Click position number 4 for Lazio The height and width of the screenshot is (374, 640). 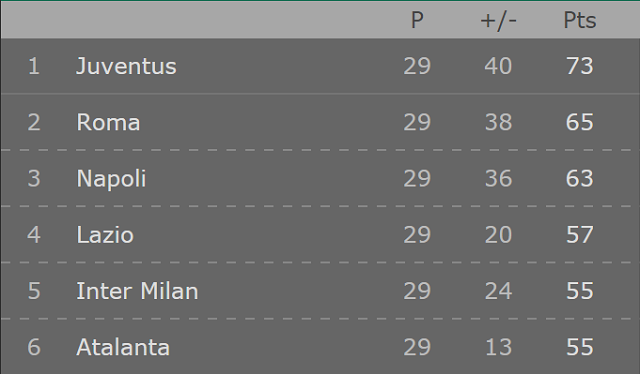pyautogui.click(x=34, y=235)
